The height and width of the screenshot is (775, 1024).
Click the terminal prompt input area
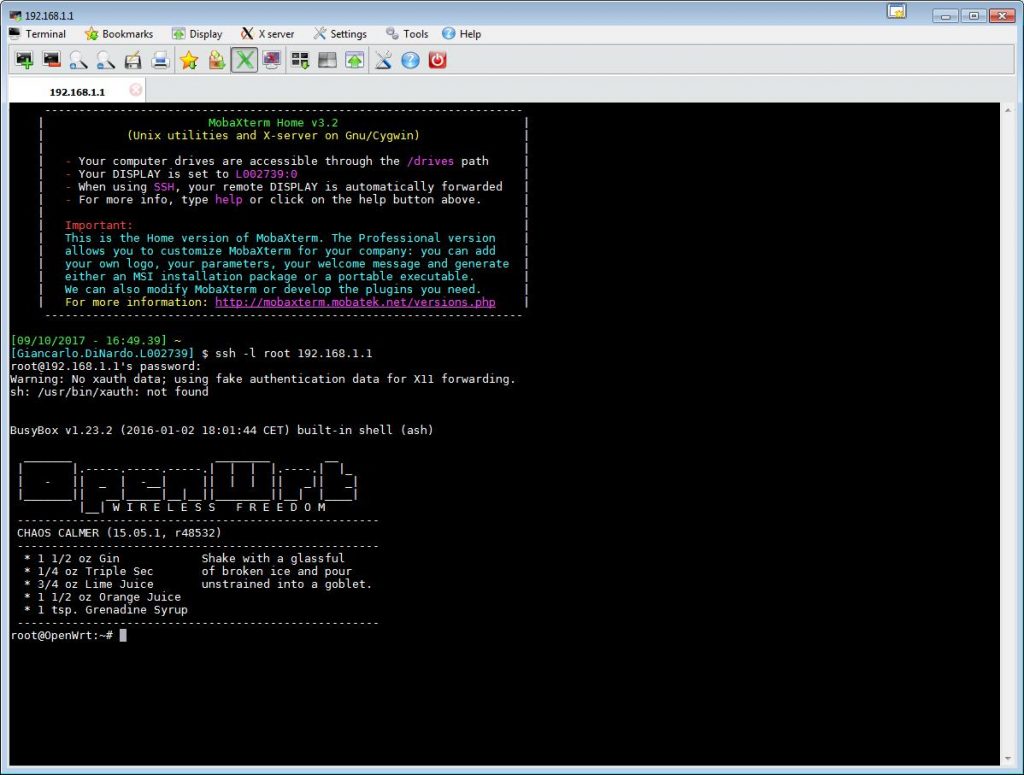[122, 634]
